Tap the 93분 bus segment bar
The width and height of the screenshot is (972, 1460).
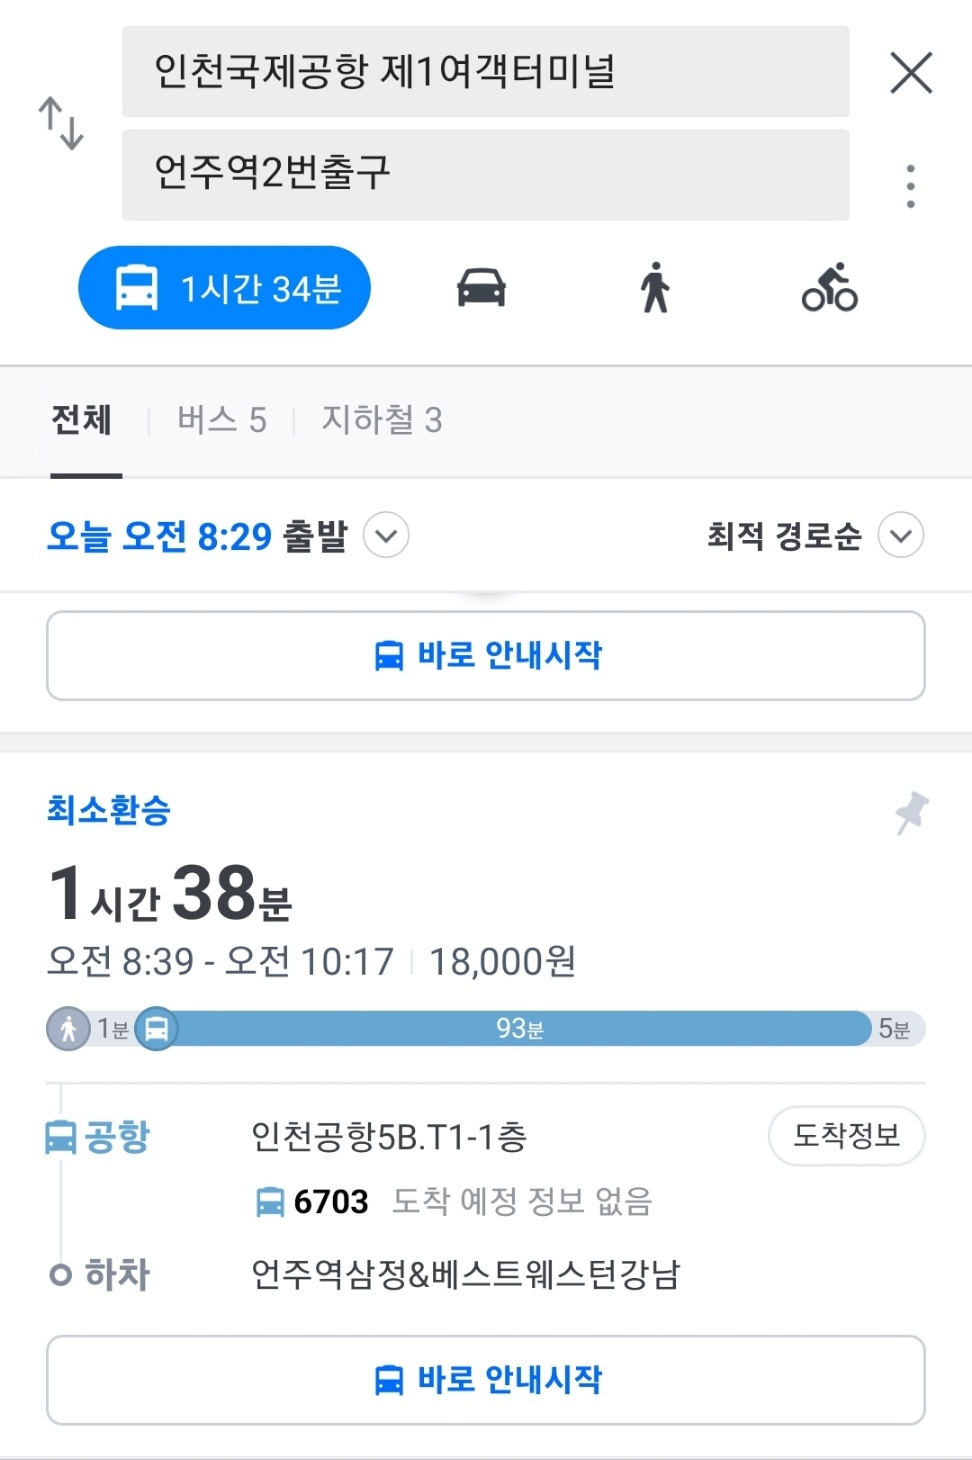pyautogui.click(x=520, y=1029)
